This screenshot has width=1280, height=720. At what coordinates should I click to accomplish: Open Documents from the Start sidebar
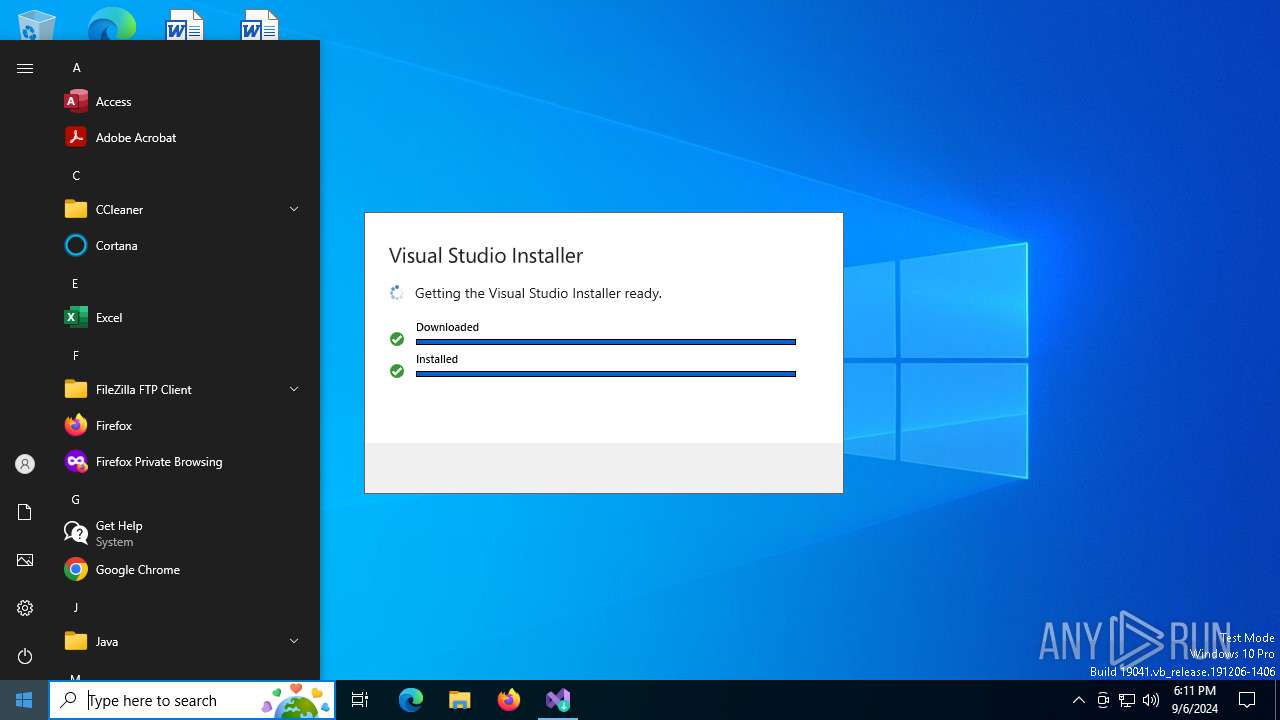(x=25, y=512)
